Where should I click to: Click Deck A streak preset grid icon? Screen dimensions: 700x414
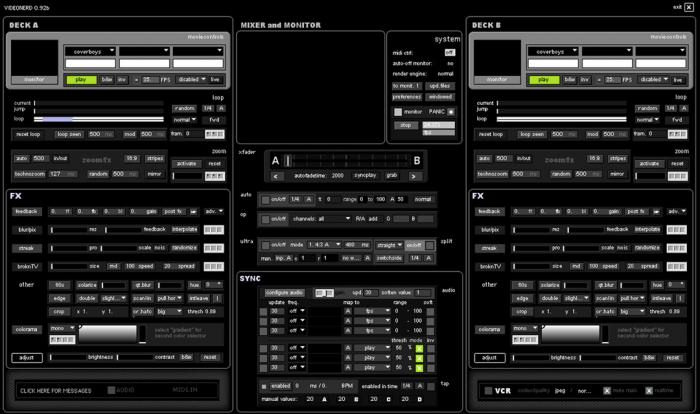213,248
